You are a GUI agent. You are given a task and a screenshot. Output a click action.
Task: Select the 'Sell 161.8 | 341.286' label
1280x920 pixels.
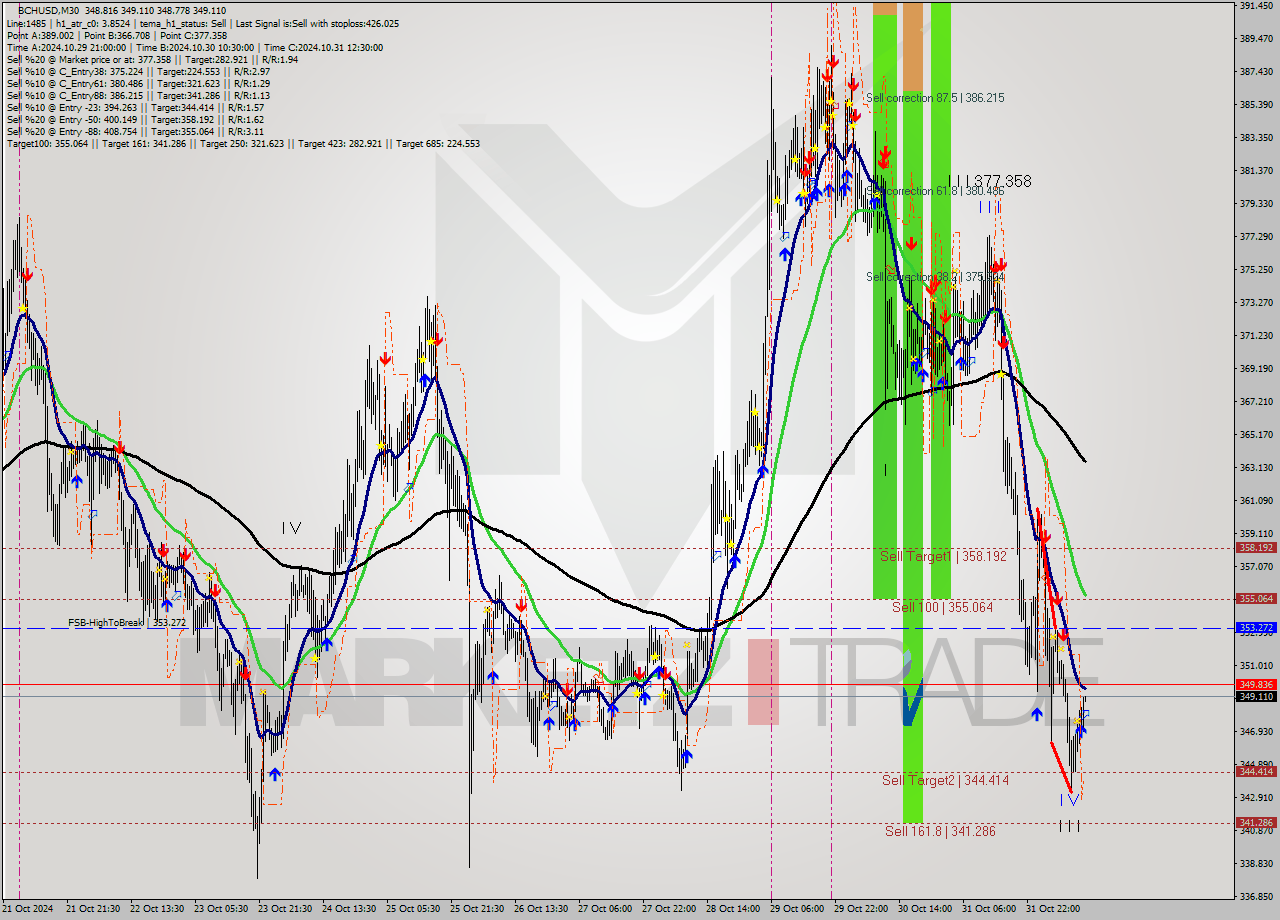(940, 831)
